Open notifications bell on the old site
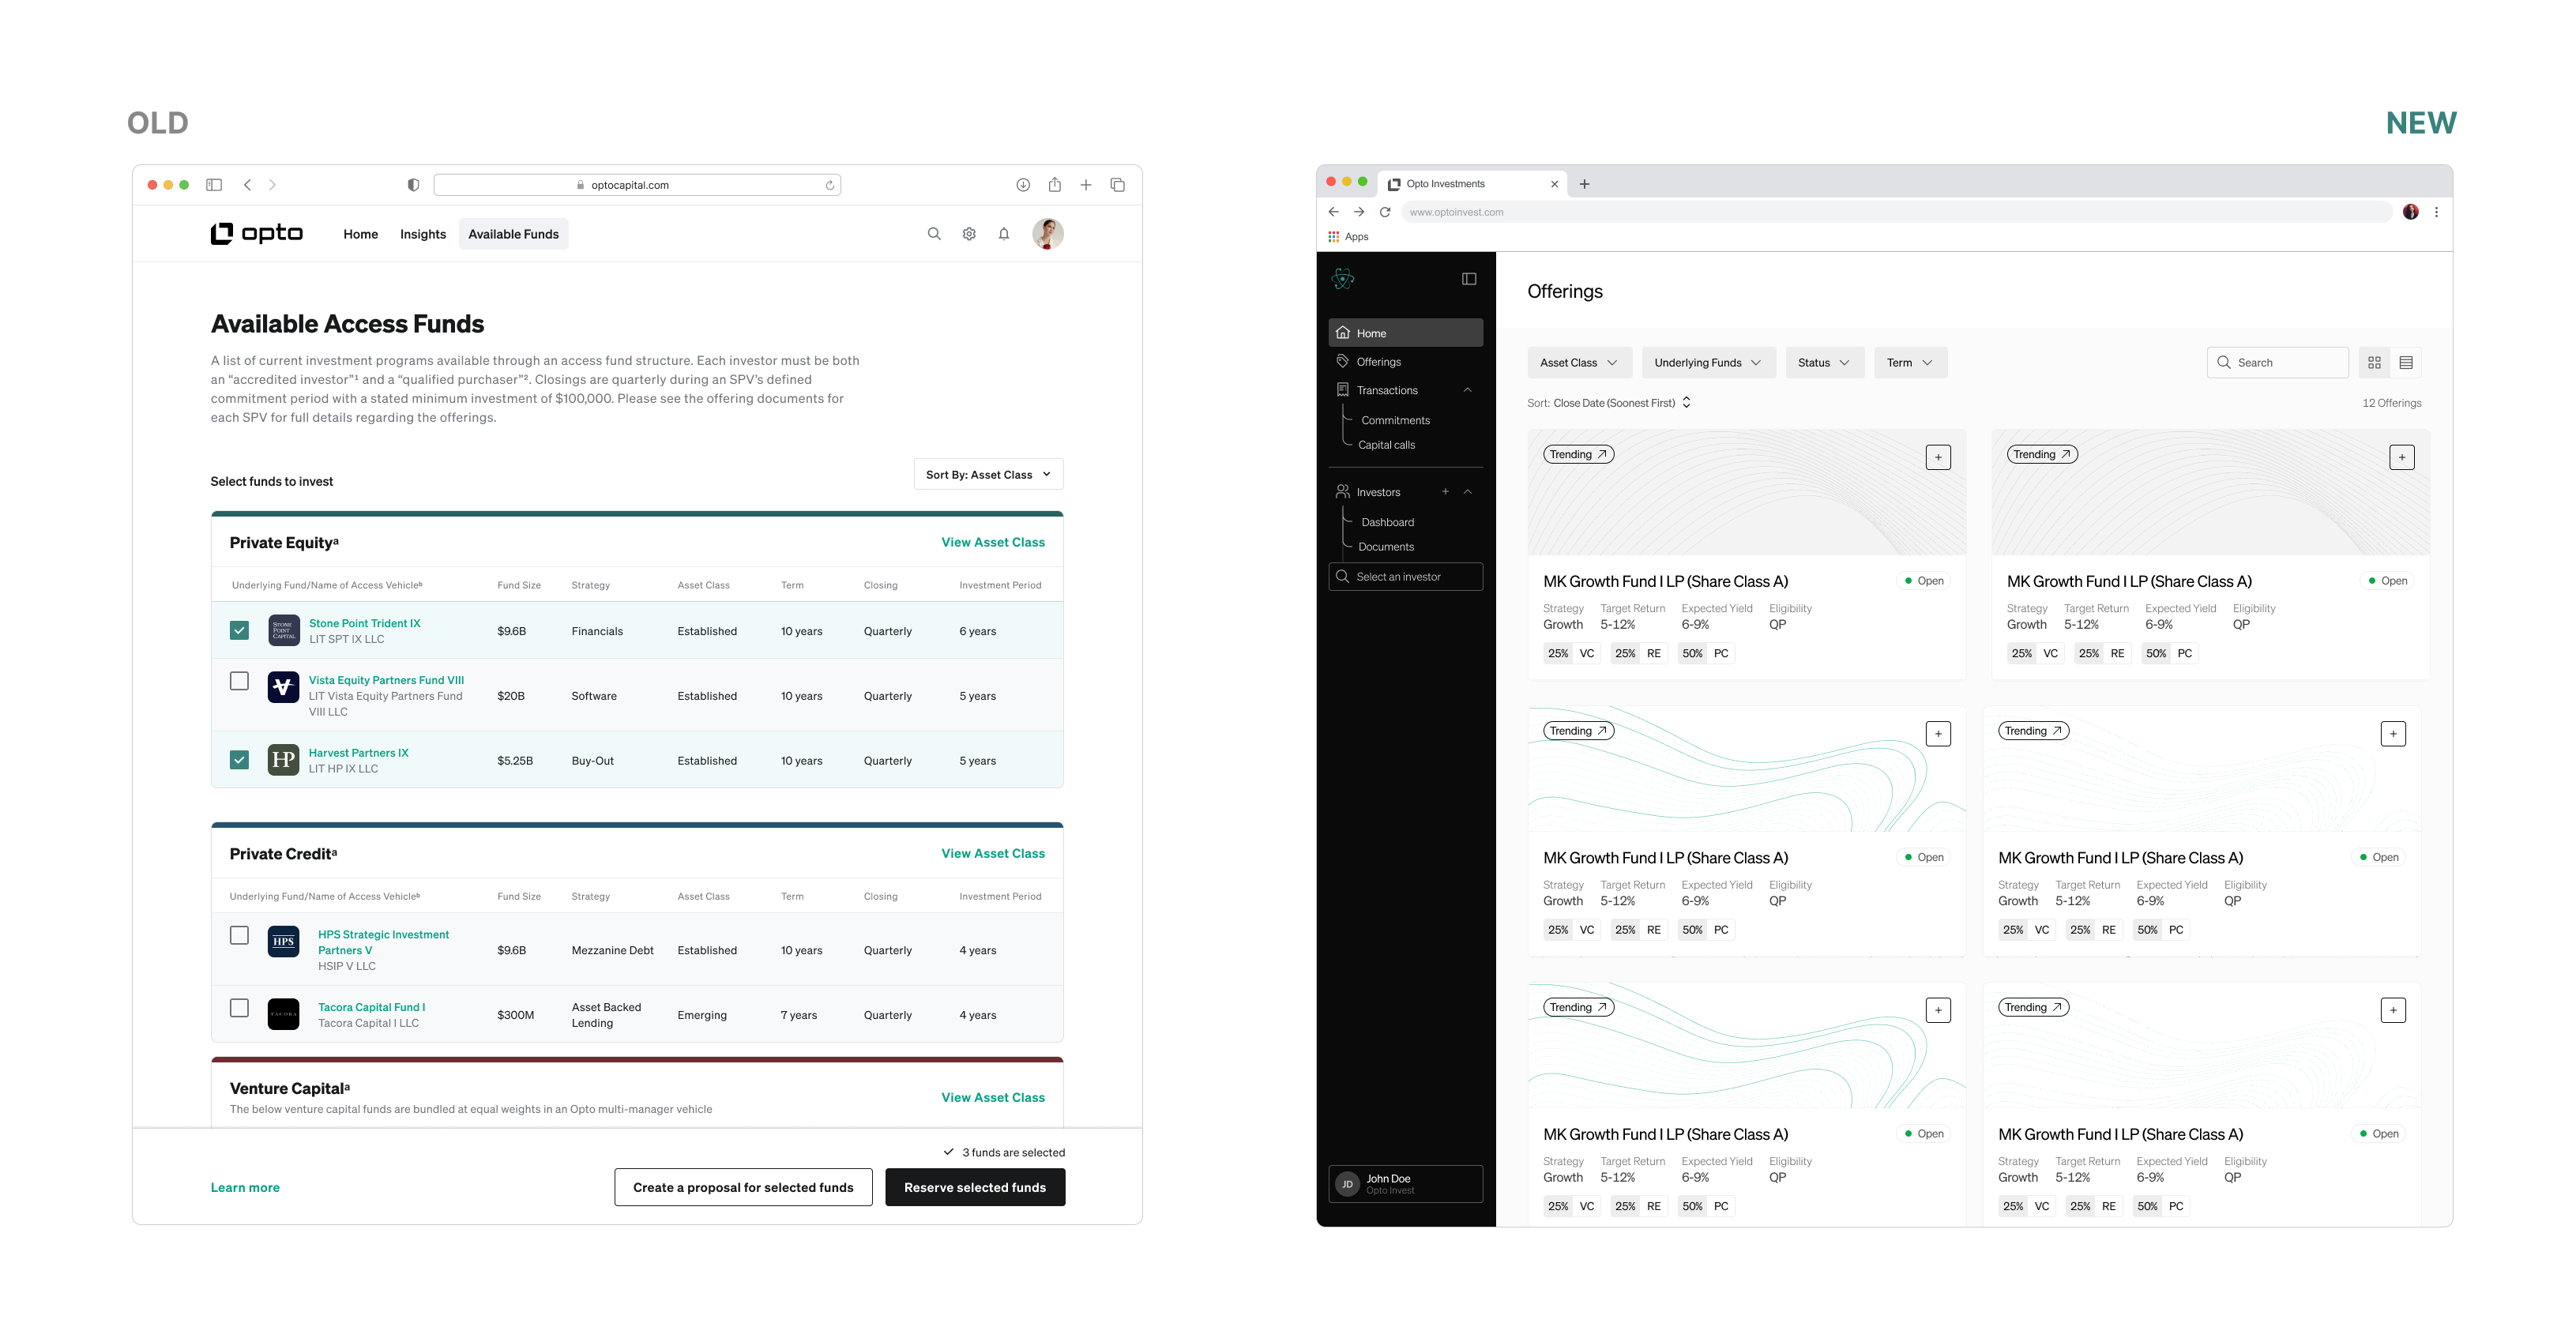The image size is (2576, 1327). click(1004, 233)
